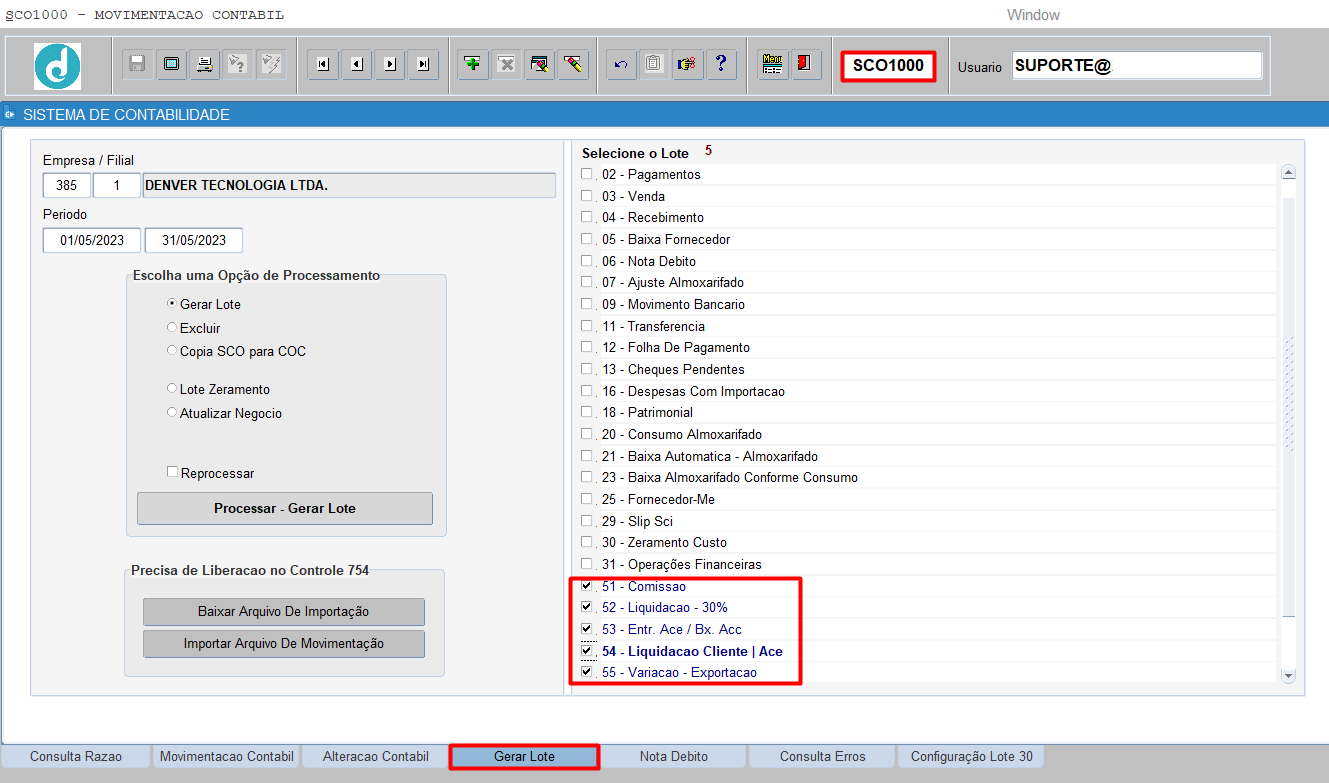
Task: Go to last record icon
Action: pos(423,64)
